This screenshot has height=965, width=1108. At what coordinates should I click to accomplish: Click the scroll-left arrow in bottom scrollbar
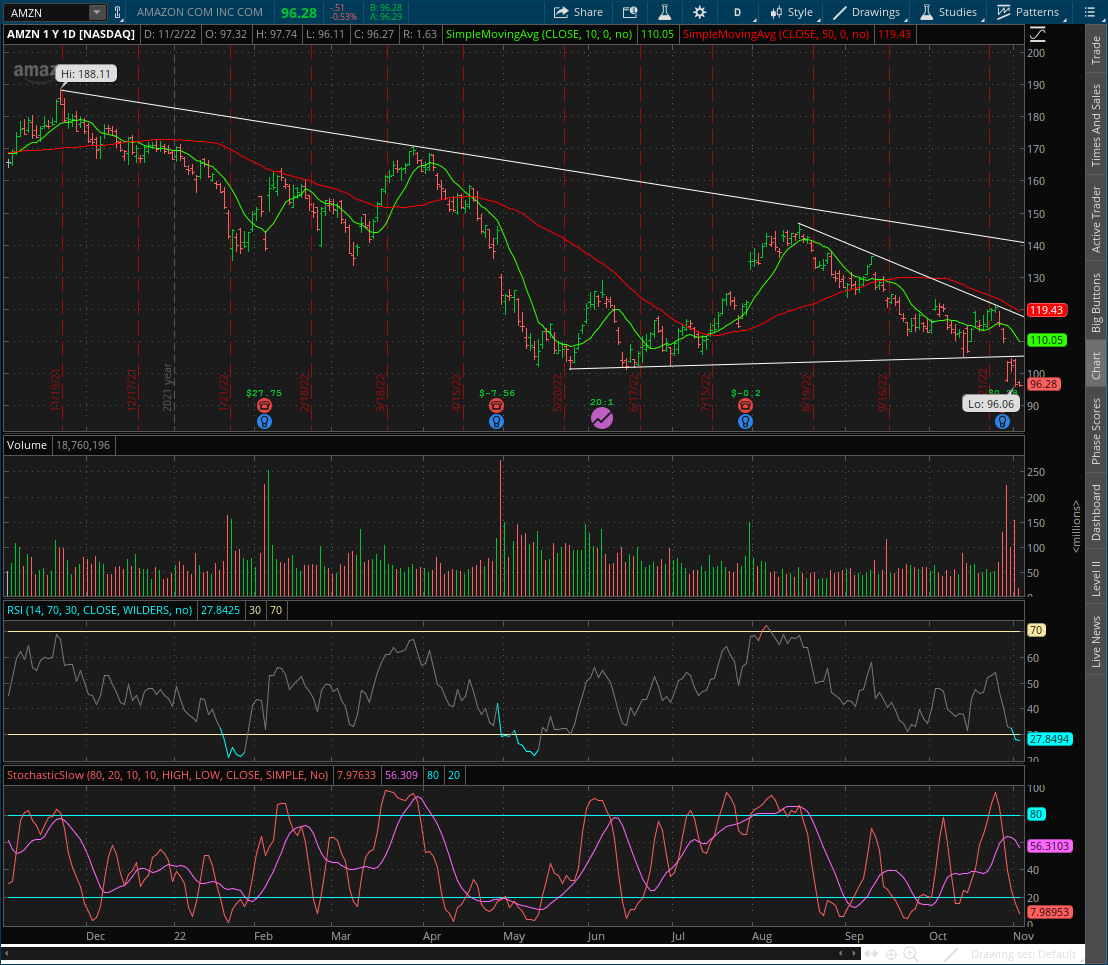click(x=6, y=954)
